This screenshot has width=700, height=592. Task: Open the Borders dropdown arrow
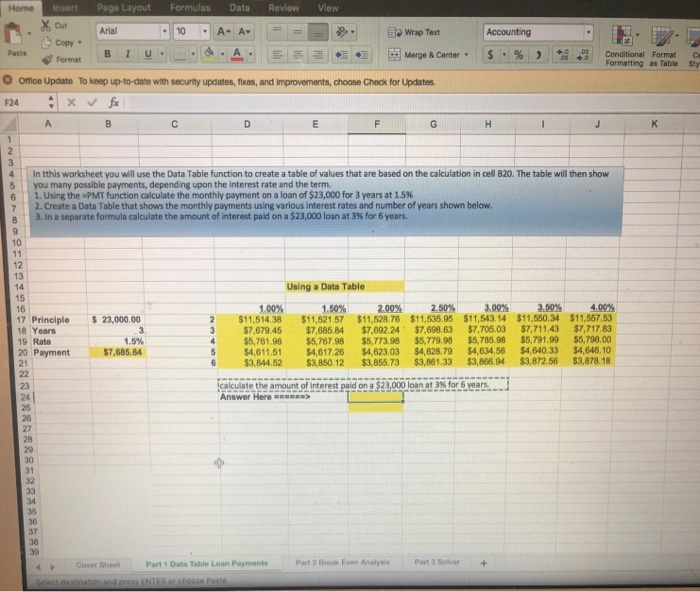(x=193, y=54)
